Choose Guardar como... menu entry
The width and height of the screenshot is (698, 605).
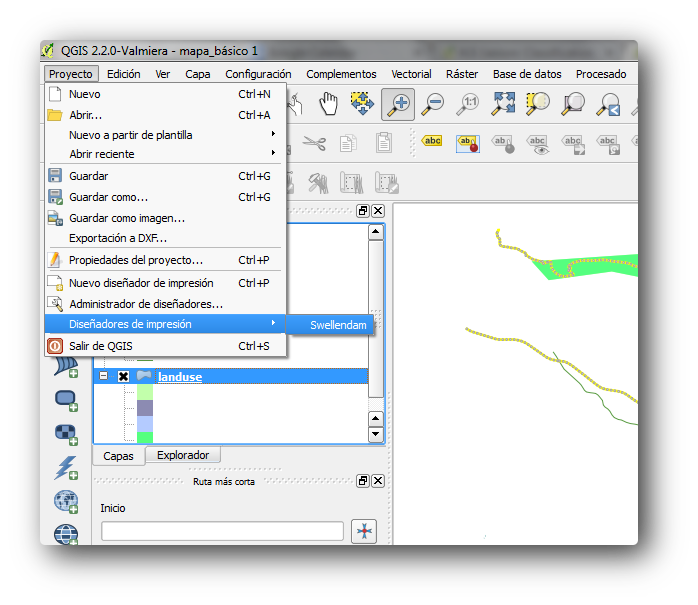tap(165, 197)
